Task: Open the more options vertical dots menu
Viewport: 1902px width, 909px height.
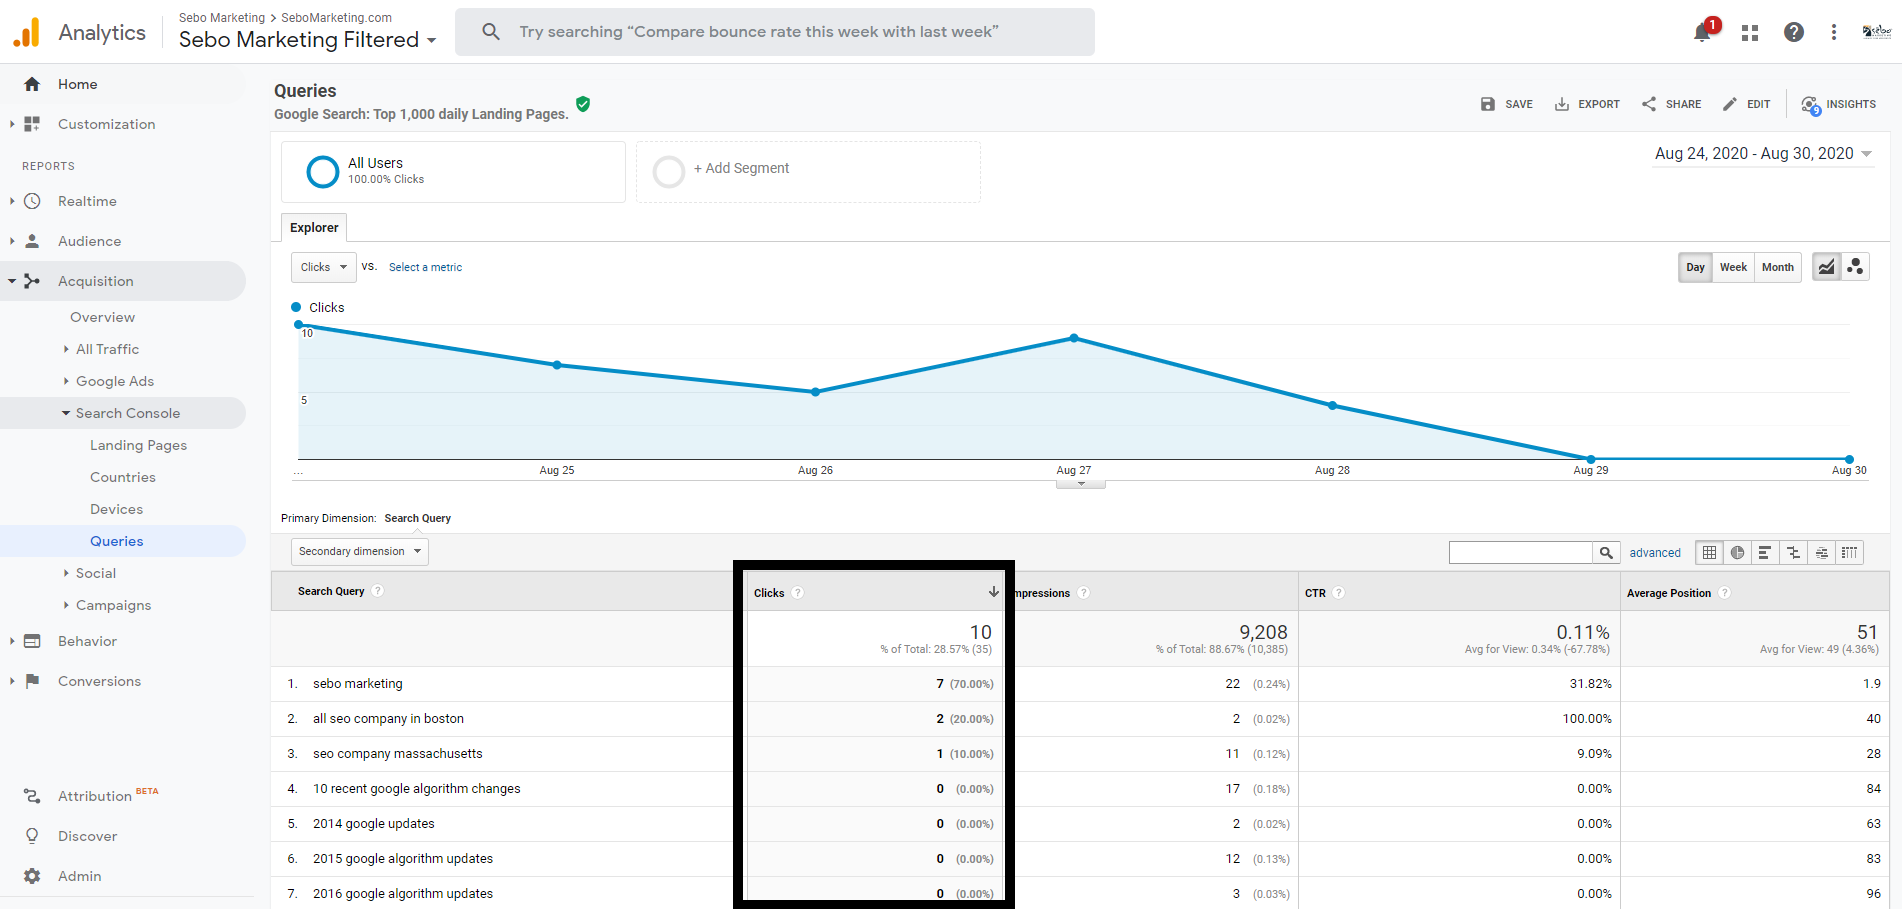Action: point(1834,32)
